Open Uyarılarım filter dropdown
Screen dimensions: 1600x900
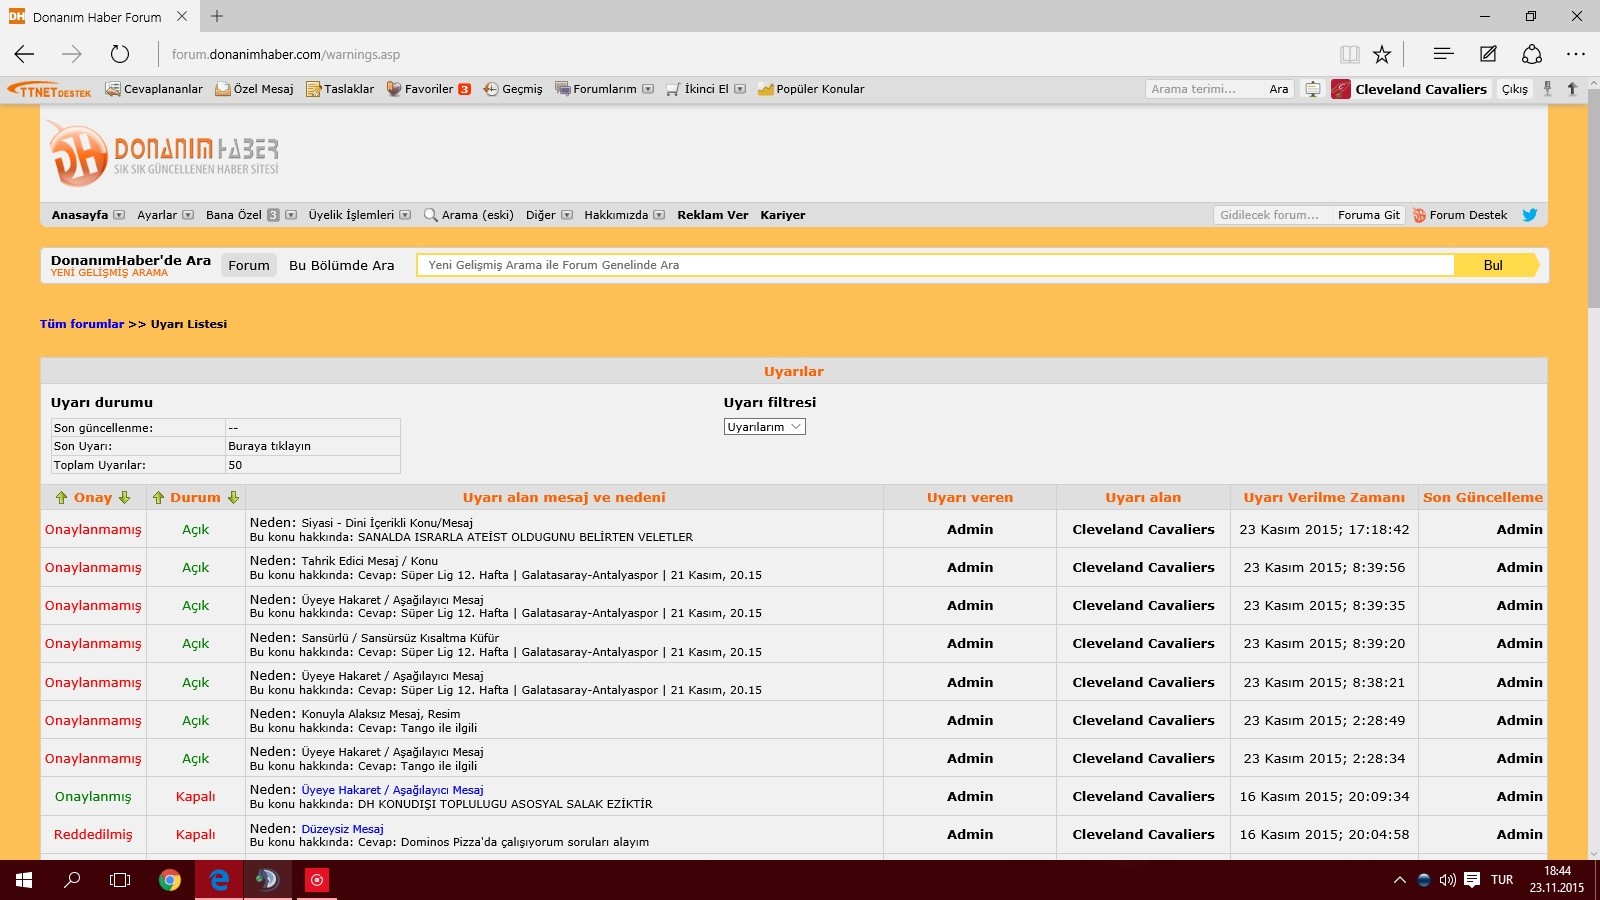(x=765, y=427)
